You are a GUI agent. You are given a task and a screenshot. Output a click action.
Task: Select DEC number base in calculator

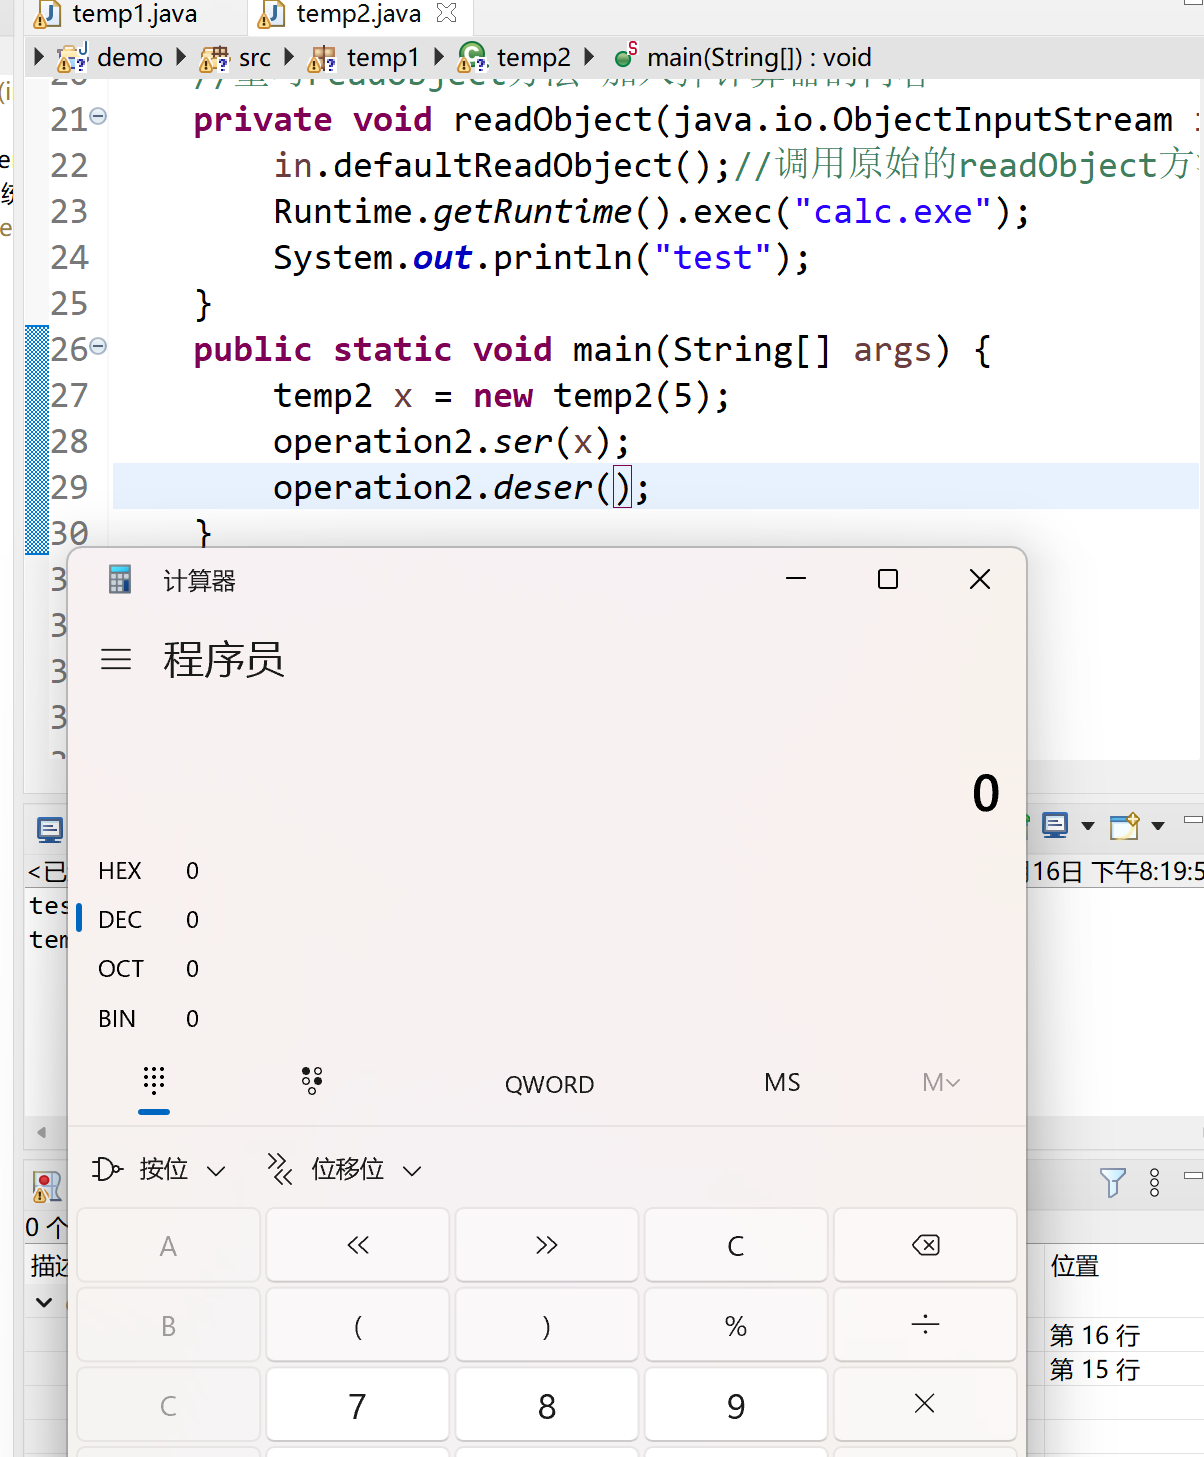pos(148,919)
